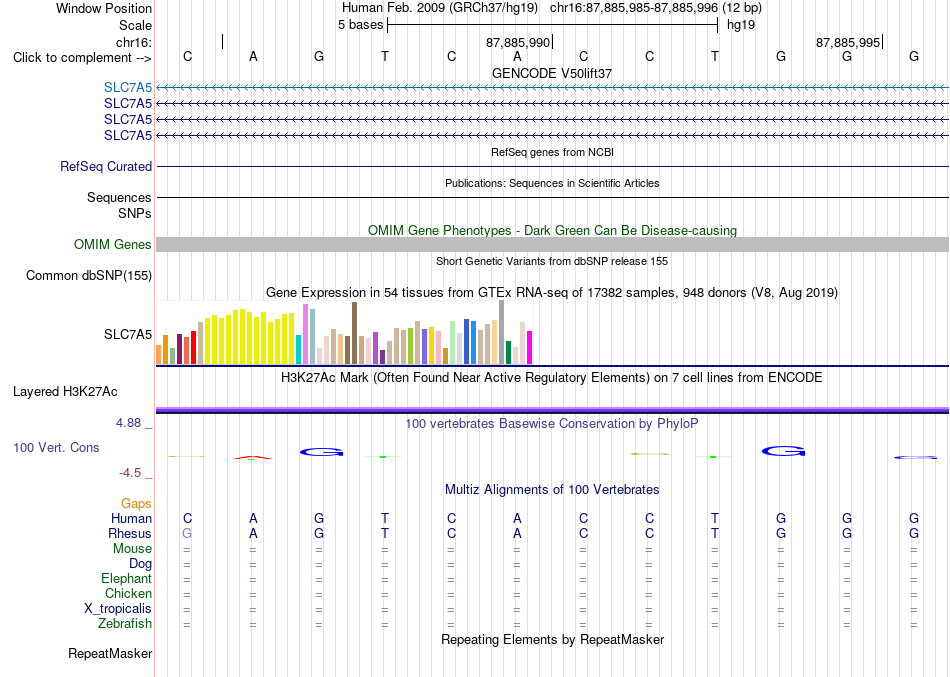
Task: Select the Common dbSNP(155) track label
Action: (x=88, y=275)
